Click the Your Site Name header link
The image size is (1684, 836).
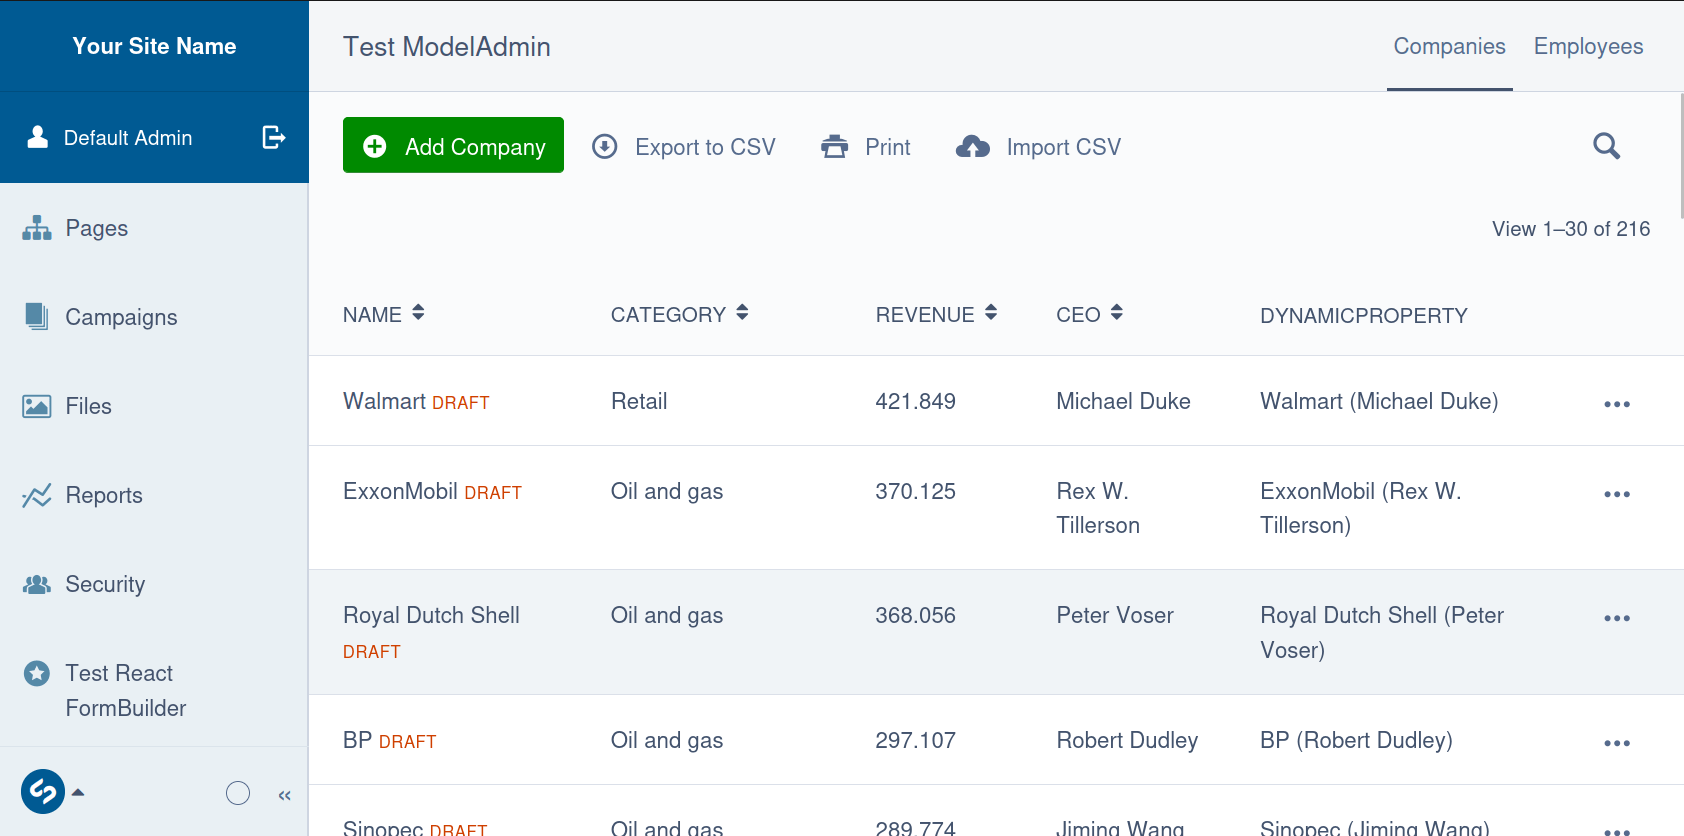(154, 46)
